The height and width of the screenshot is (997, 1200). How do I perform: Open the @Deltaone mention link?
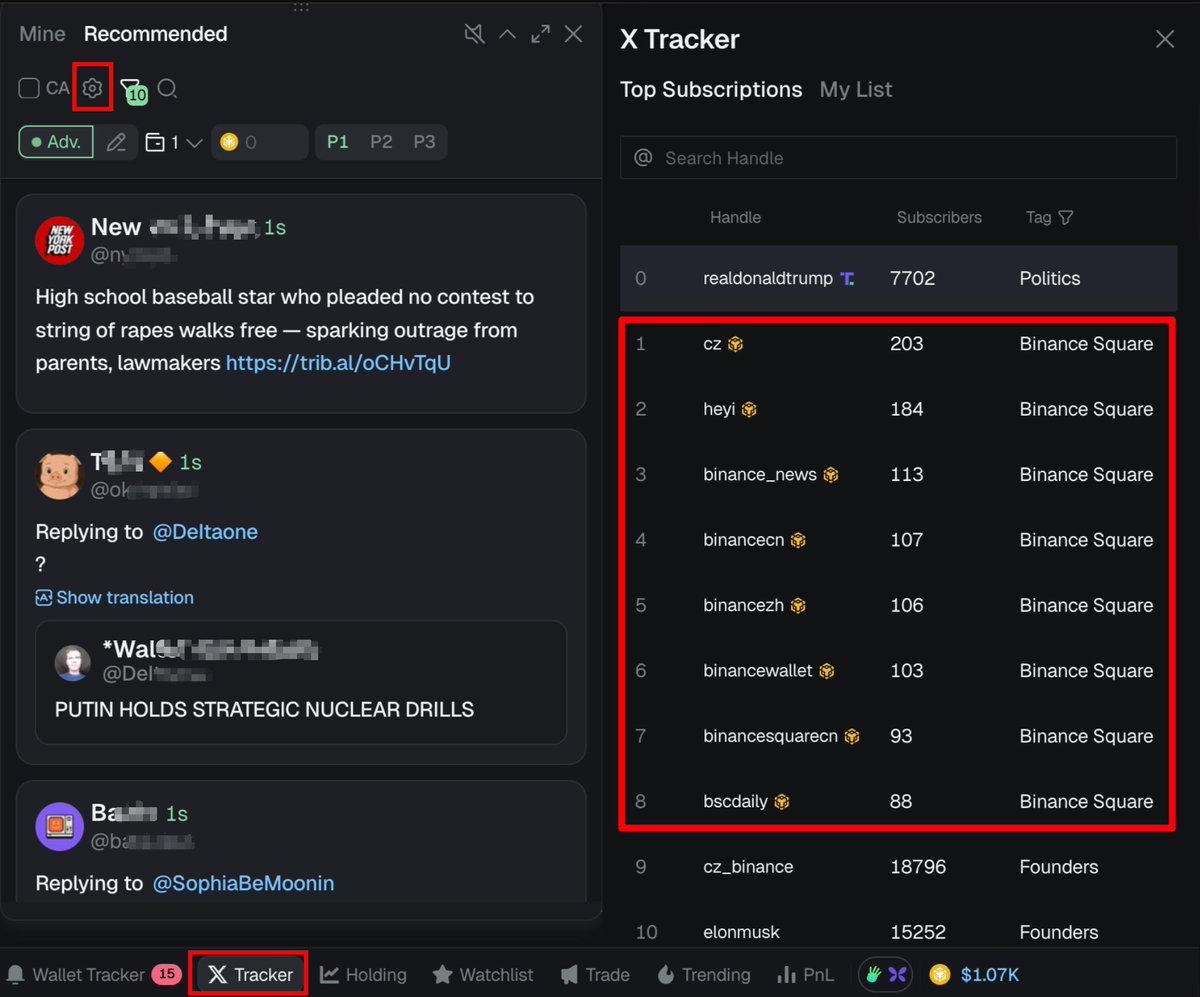click(205, 532)
